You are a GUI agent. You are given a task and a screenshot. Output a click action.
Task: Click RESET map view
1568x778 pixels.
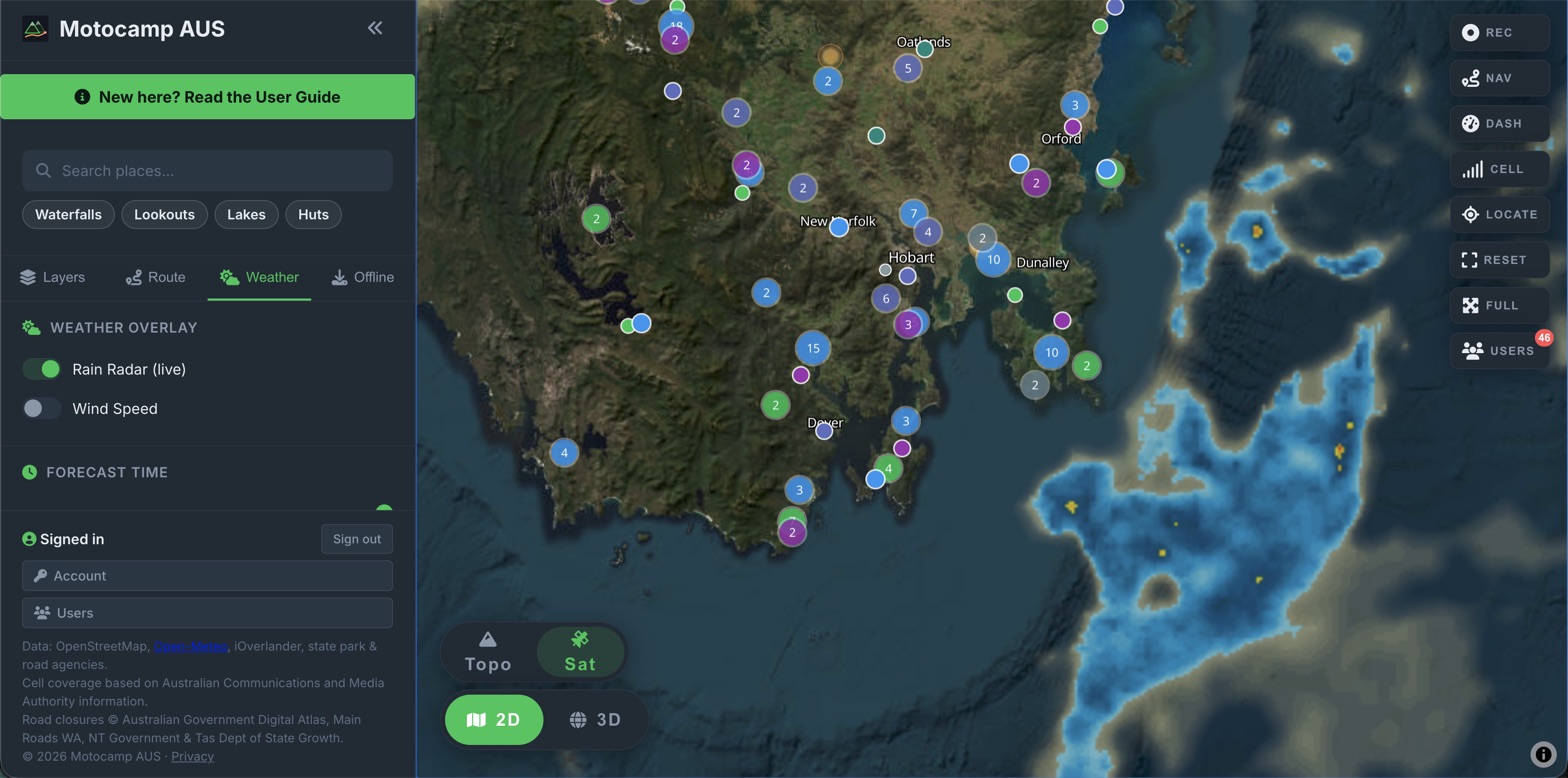1499,260
